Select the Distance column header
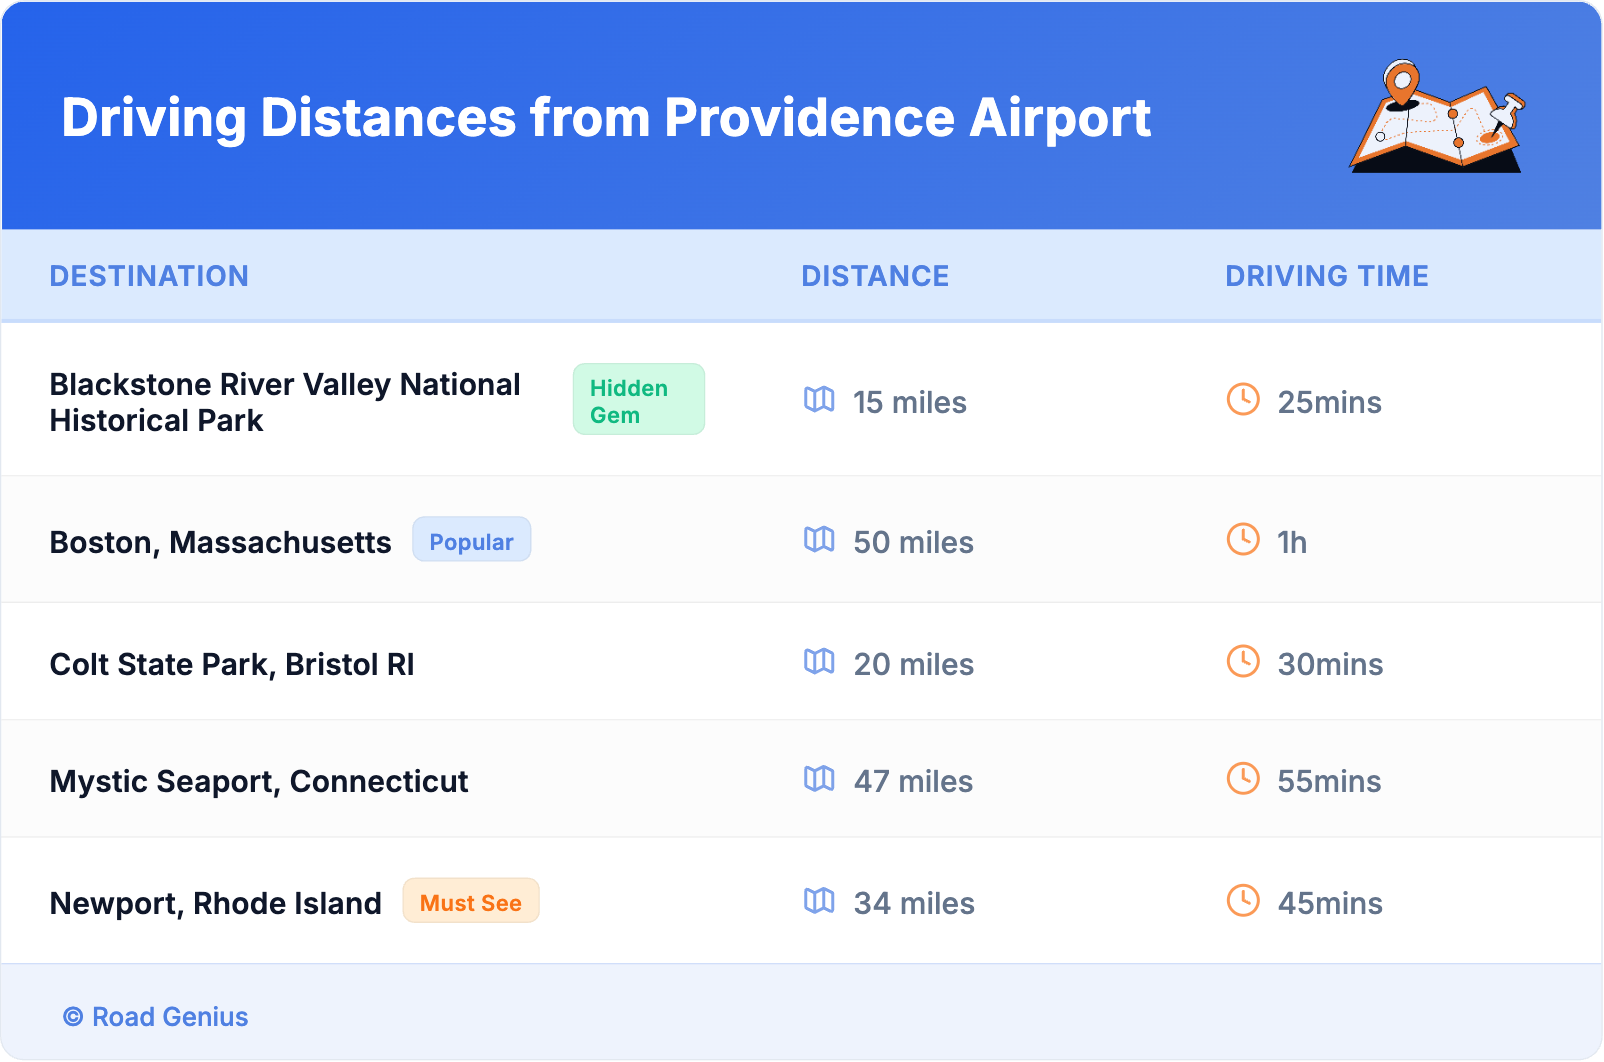 (x=875, y=276)
